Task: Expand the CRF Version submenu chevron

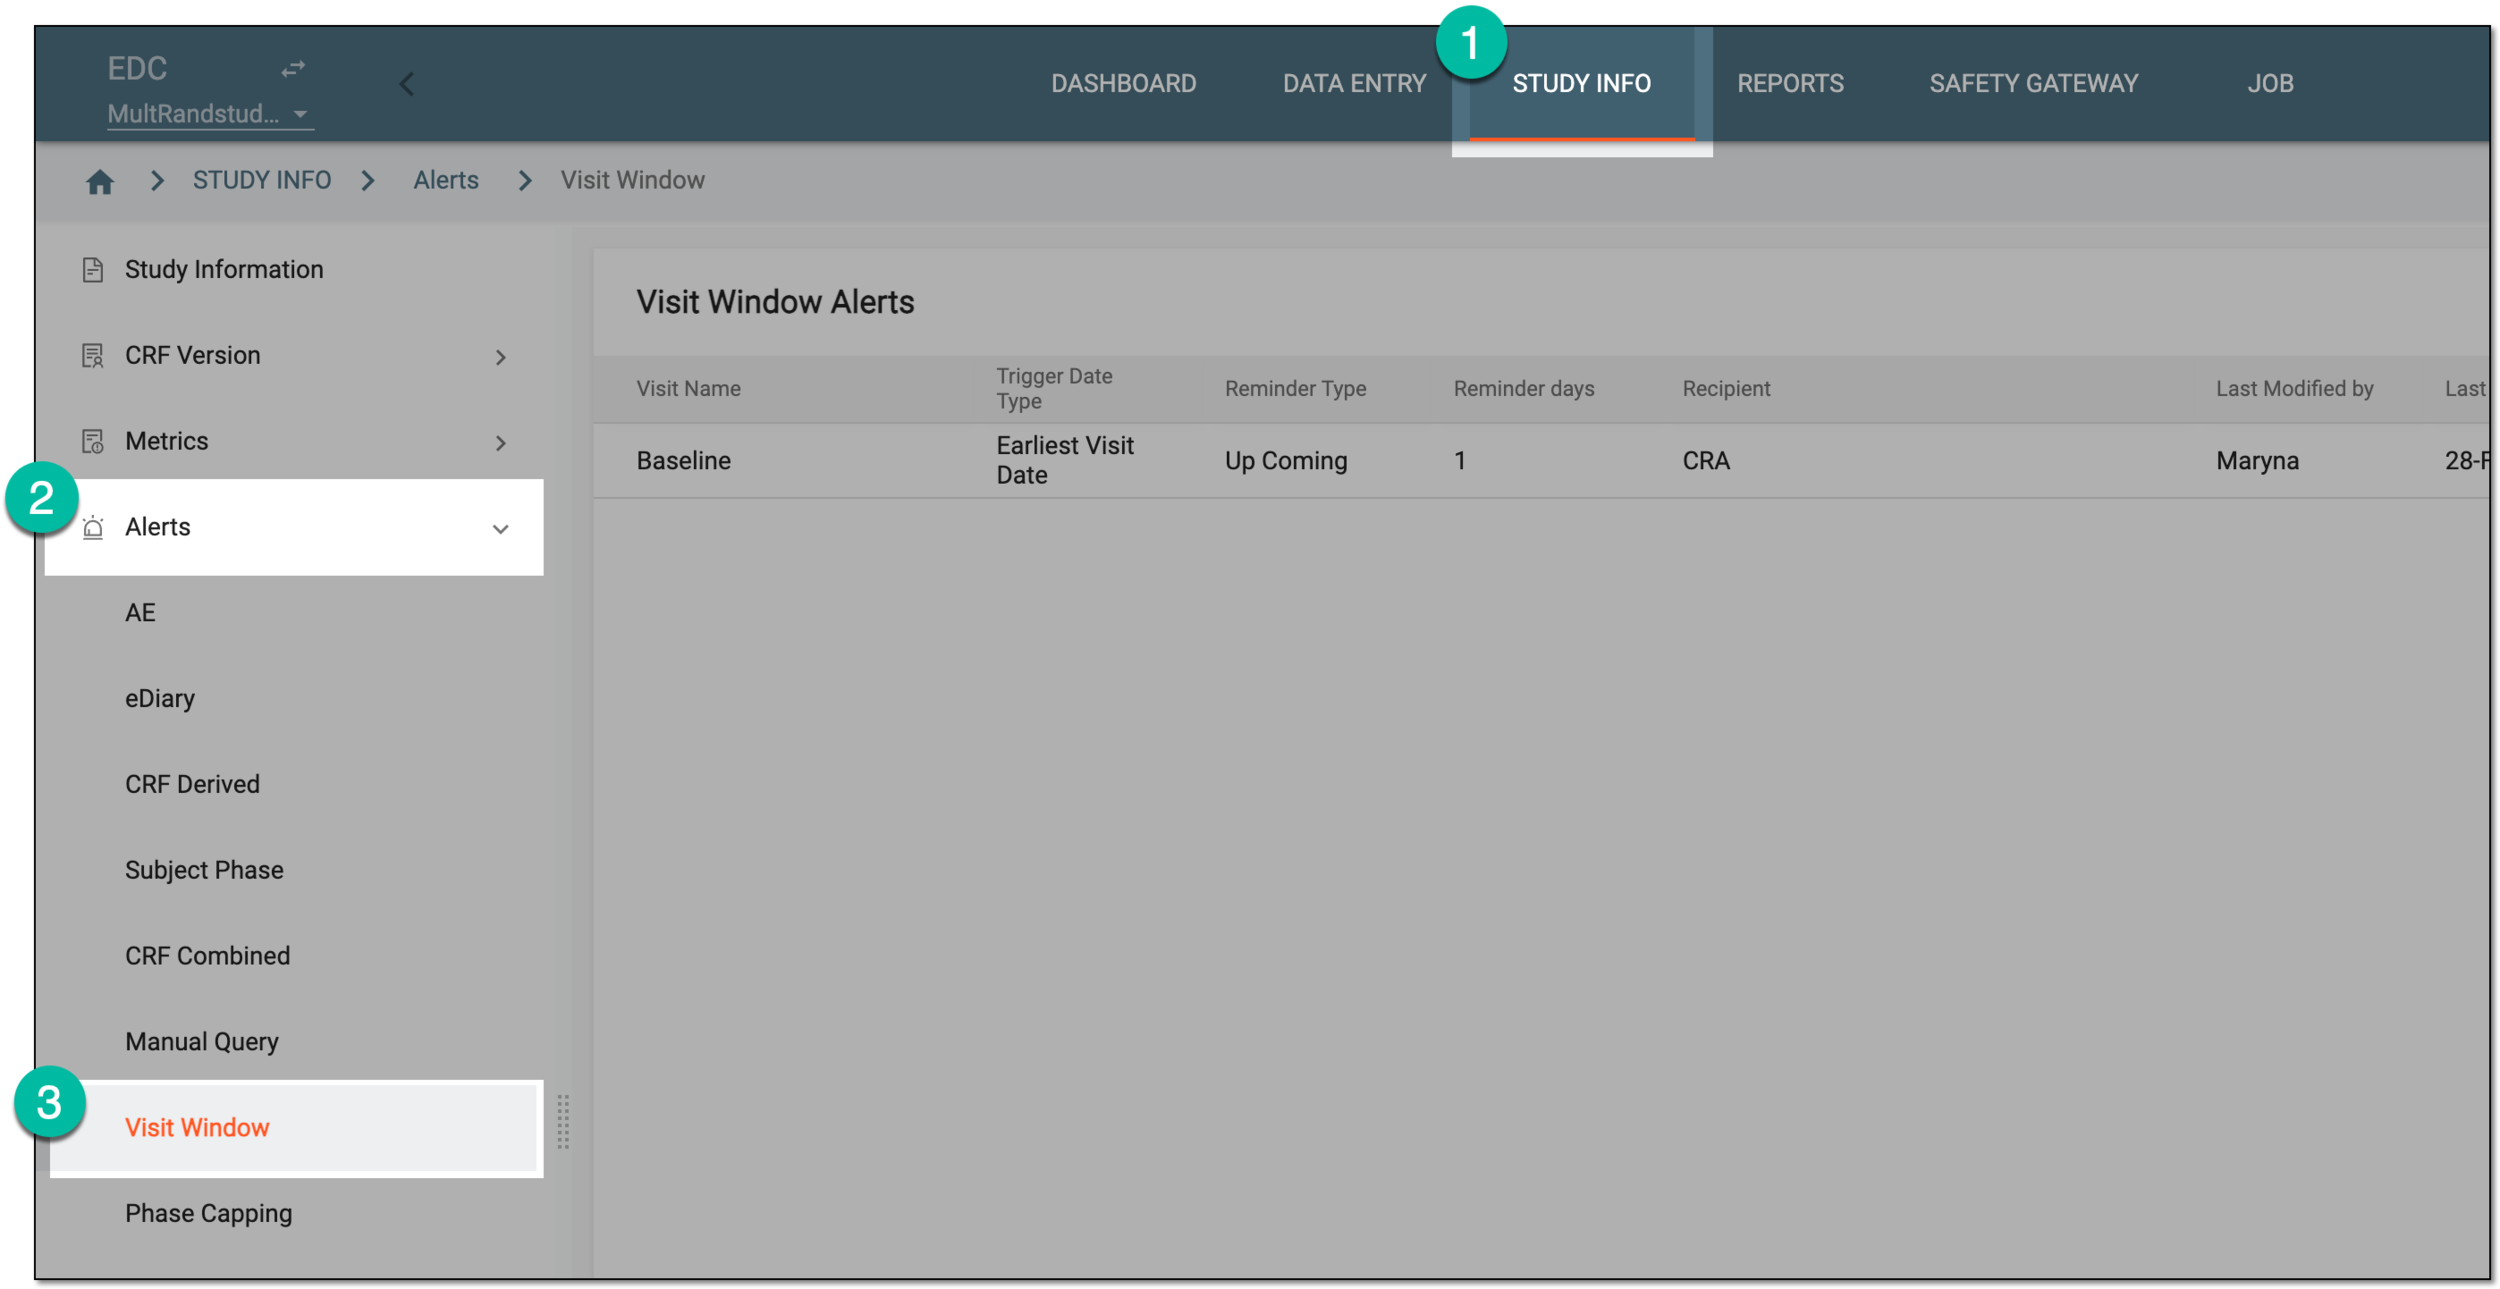Action: tap(501, 357)
